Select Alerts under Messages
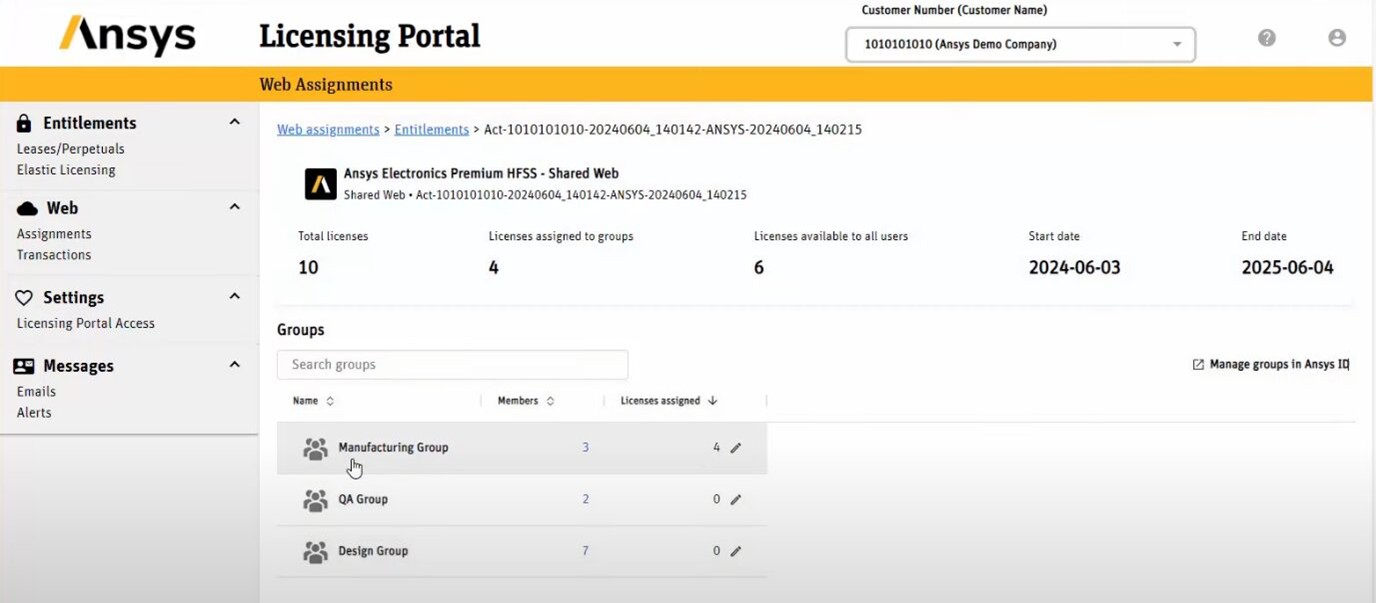This screenshot has width=1376, height=603. coord(33,412)
